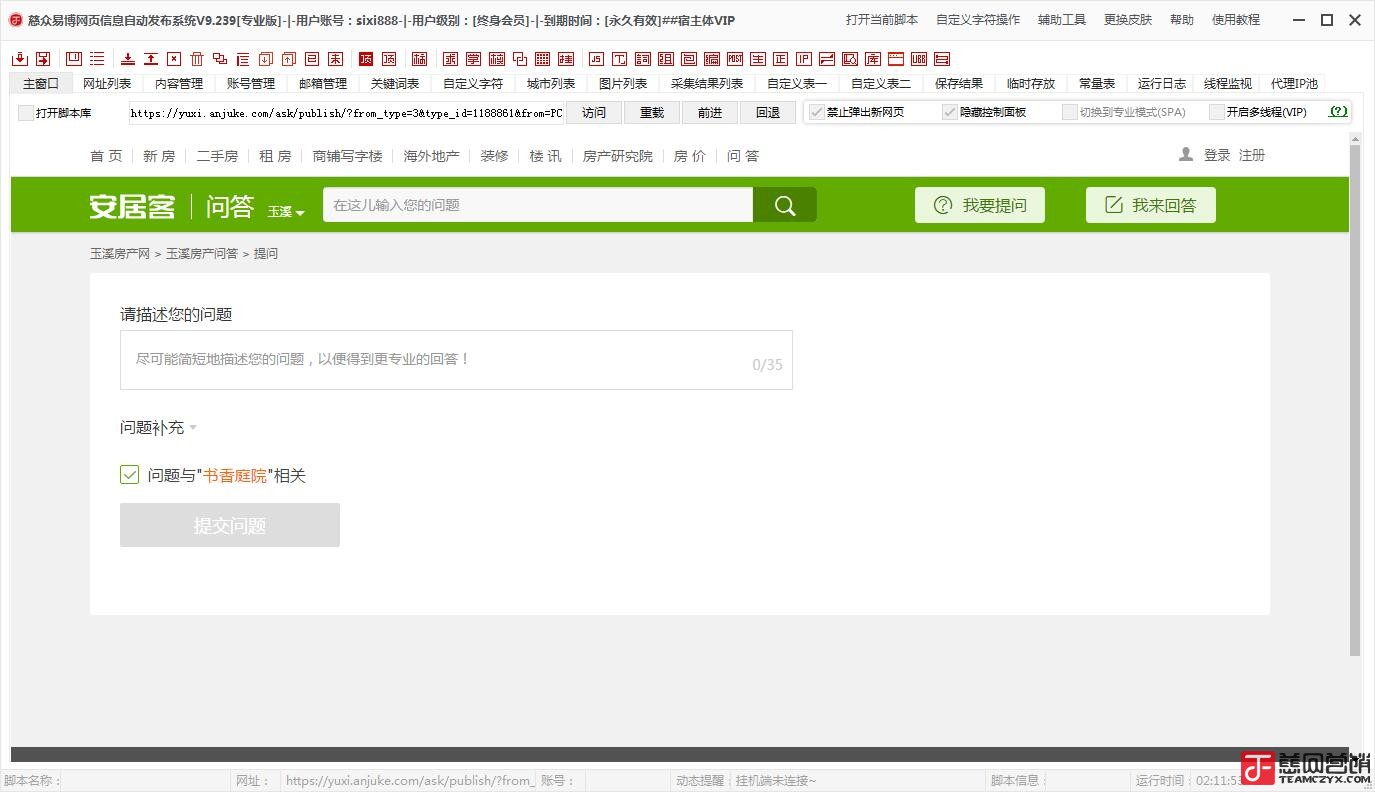Expand the 问题补充 section
Screen dimensions: 1375x792
158,428
